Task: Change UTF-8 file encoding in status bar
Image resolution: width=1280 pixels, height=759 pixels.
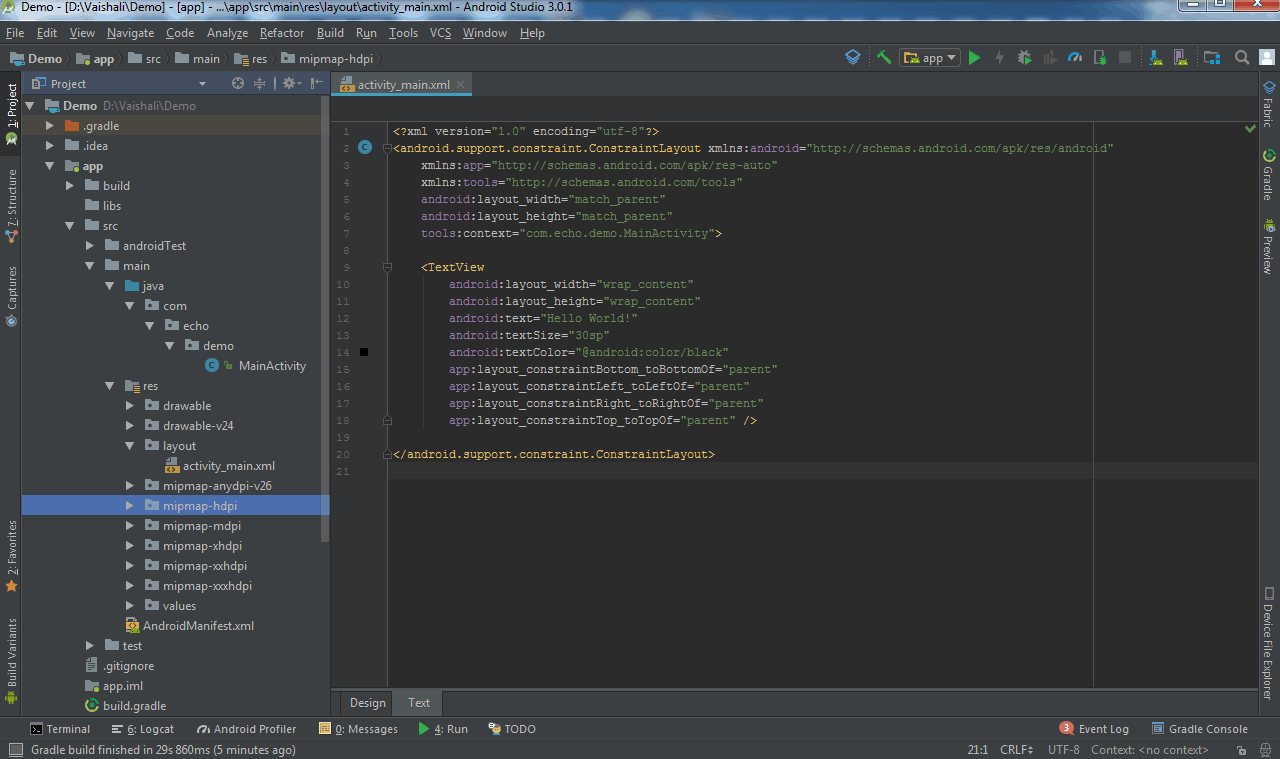Action: [1064, 750]
